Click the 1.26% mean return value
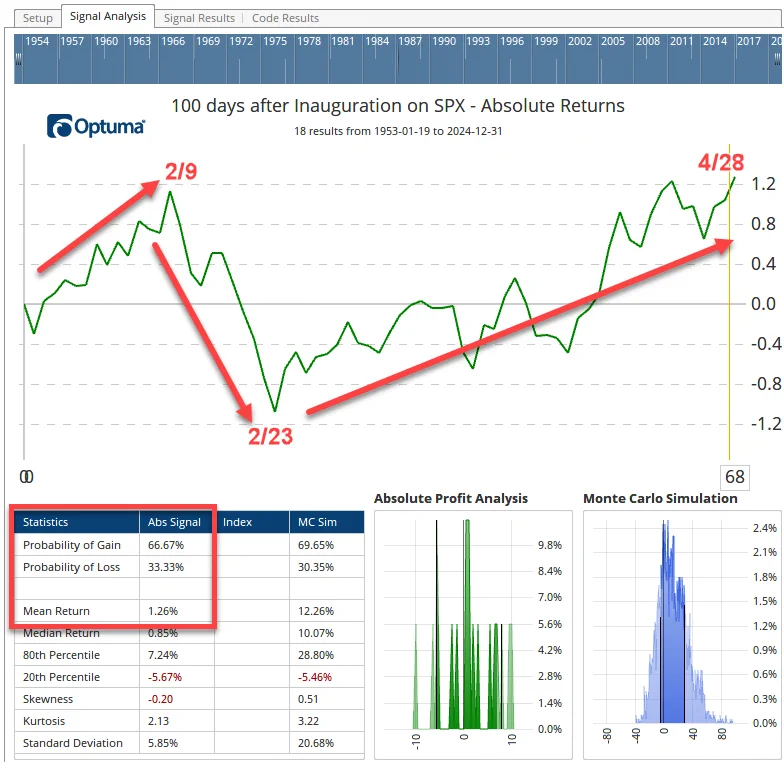This screenshot has width=784, height=762. [x=162, y=611]
